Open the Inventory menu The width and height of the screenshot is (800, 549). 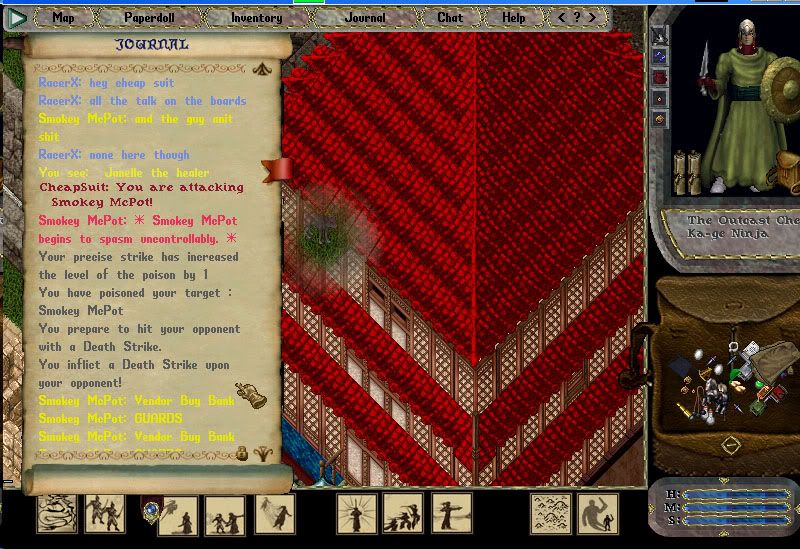click(x=256, y=18)
